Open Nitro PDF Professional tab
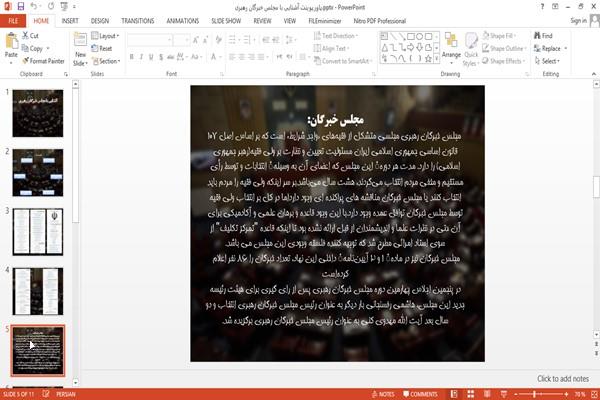The width and height of the screenshot is (600, 400). pos(380,21)
